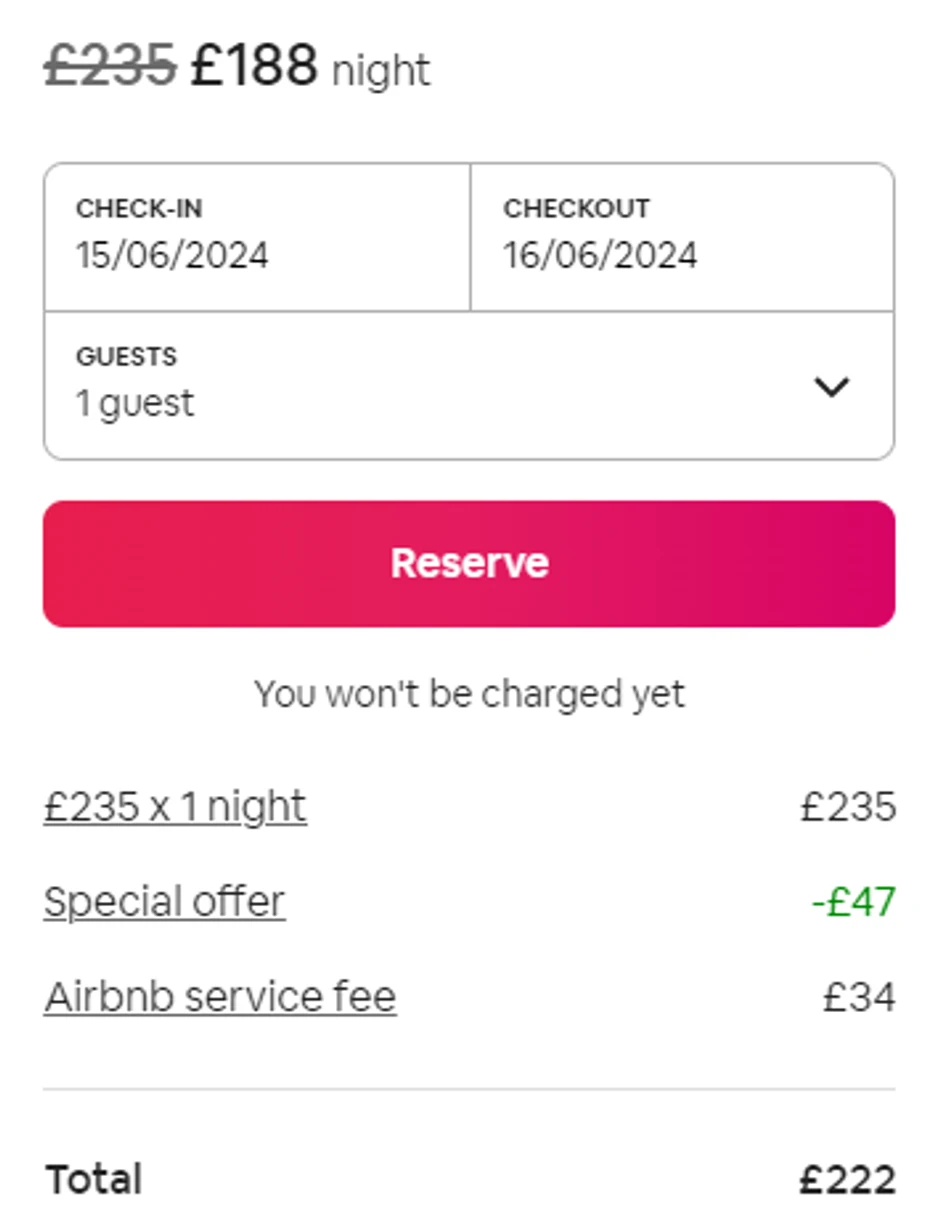Viewport: 940px width, 1225px height.
Task: Open the checkout date 16/06/2024 field
Action: point(600,255)
